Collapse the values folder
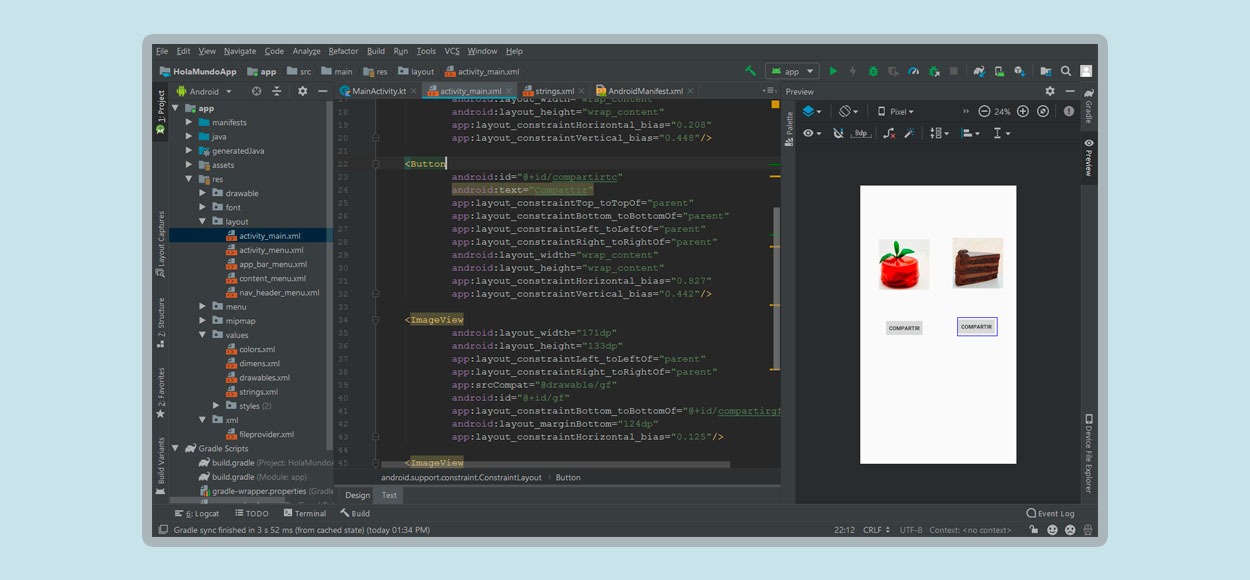The width and height of the screenshot is (1250, 580). coord(203,335)
